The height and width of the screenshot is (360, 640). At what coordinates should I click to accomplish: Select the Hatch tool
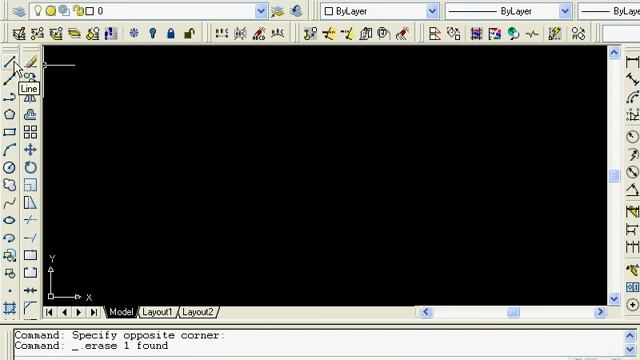(x=9, y=308)
